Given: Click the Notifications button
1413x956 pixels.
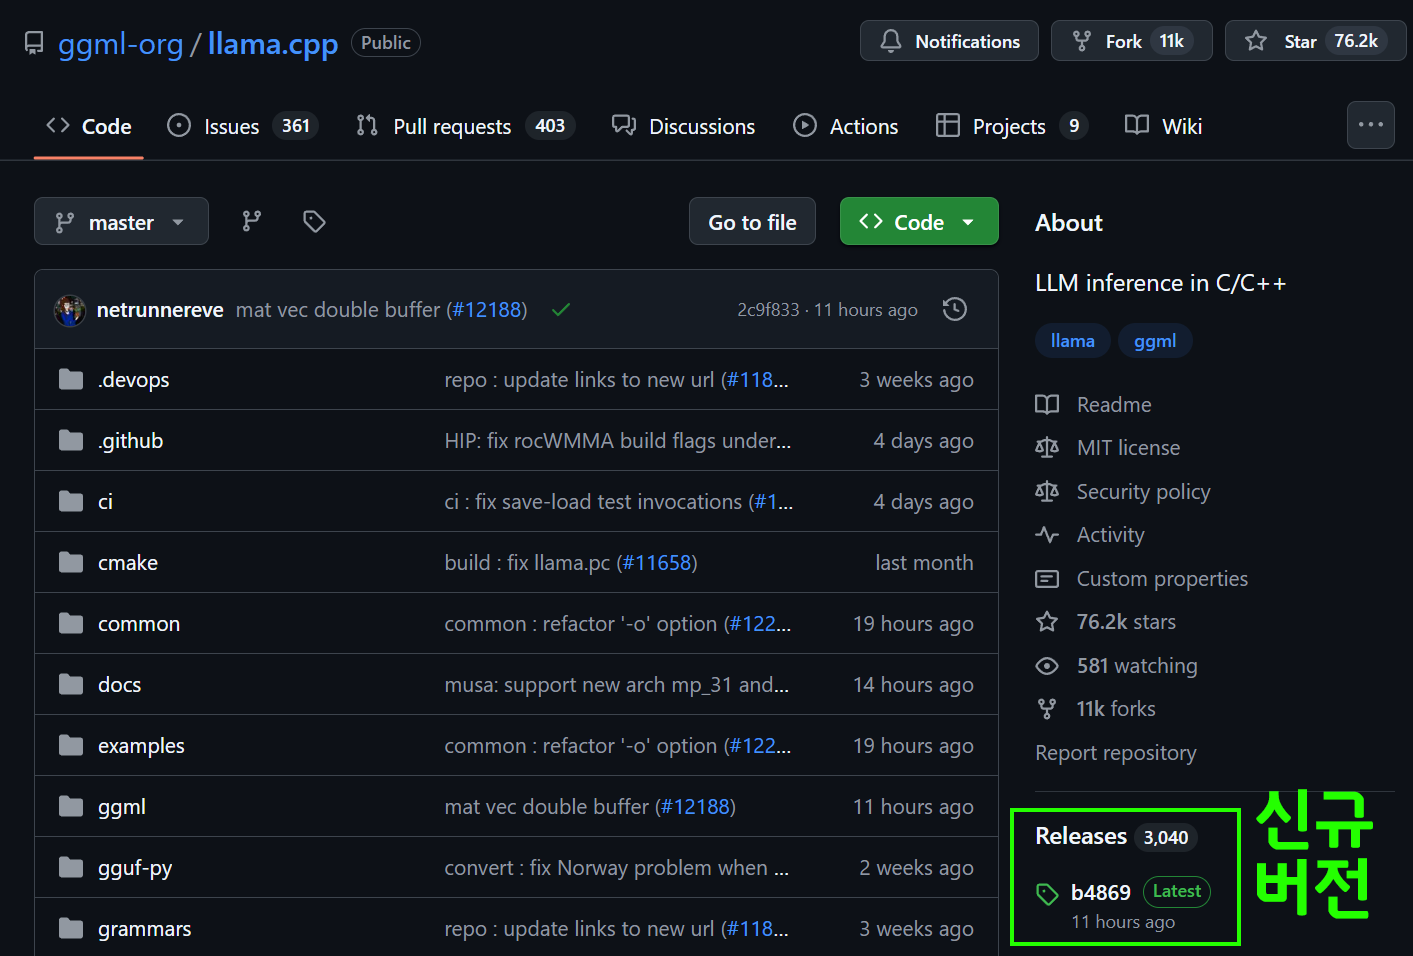Looking at the screenshot, I should click(x=949, y=41).
